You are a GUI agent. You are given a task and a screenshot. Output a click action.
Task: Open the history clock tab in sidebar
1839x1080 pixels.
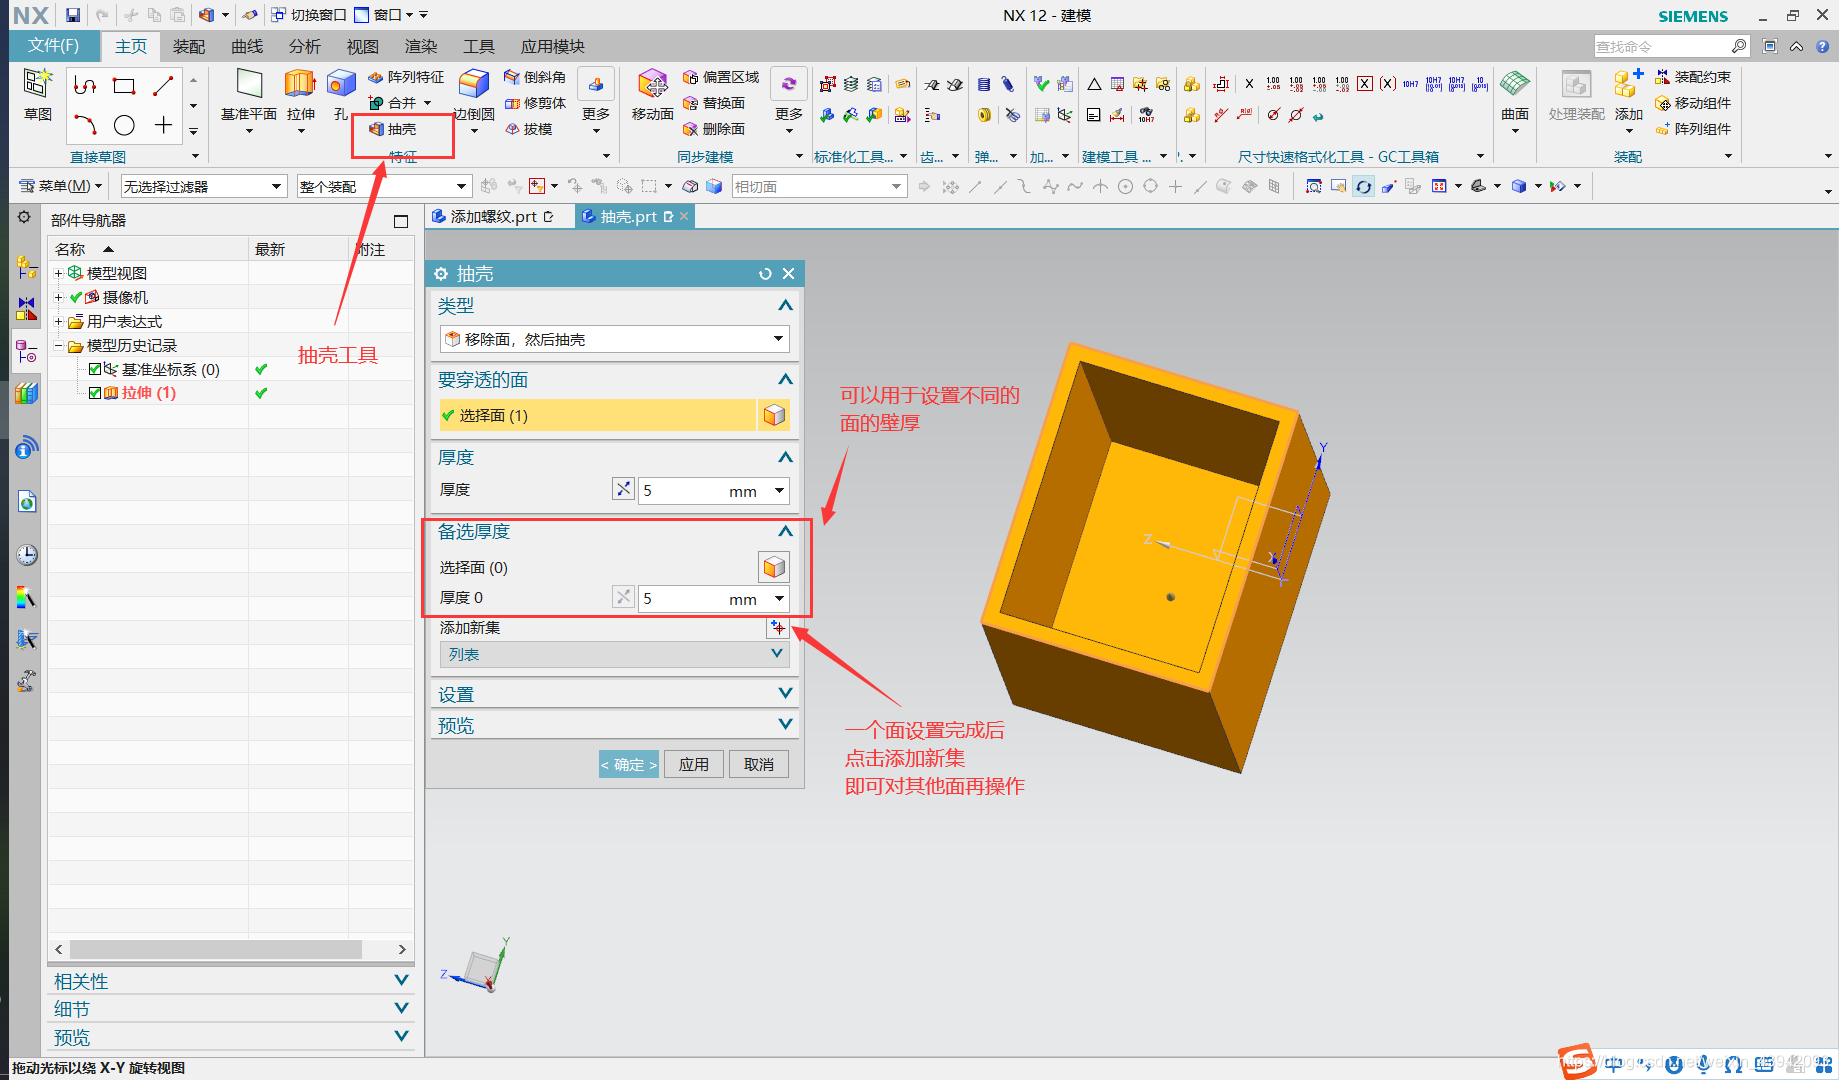pyautogui.click(x=27, y=554)
